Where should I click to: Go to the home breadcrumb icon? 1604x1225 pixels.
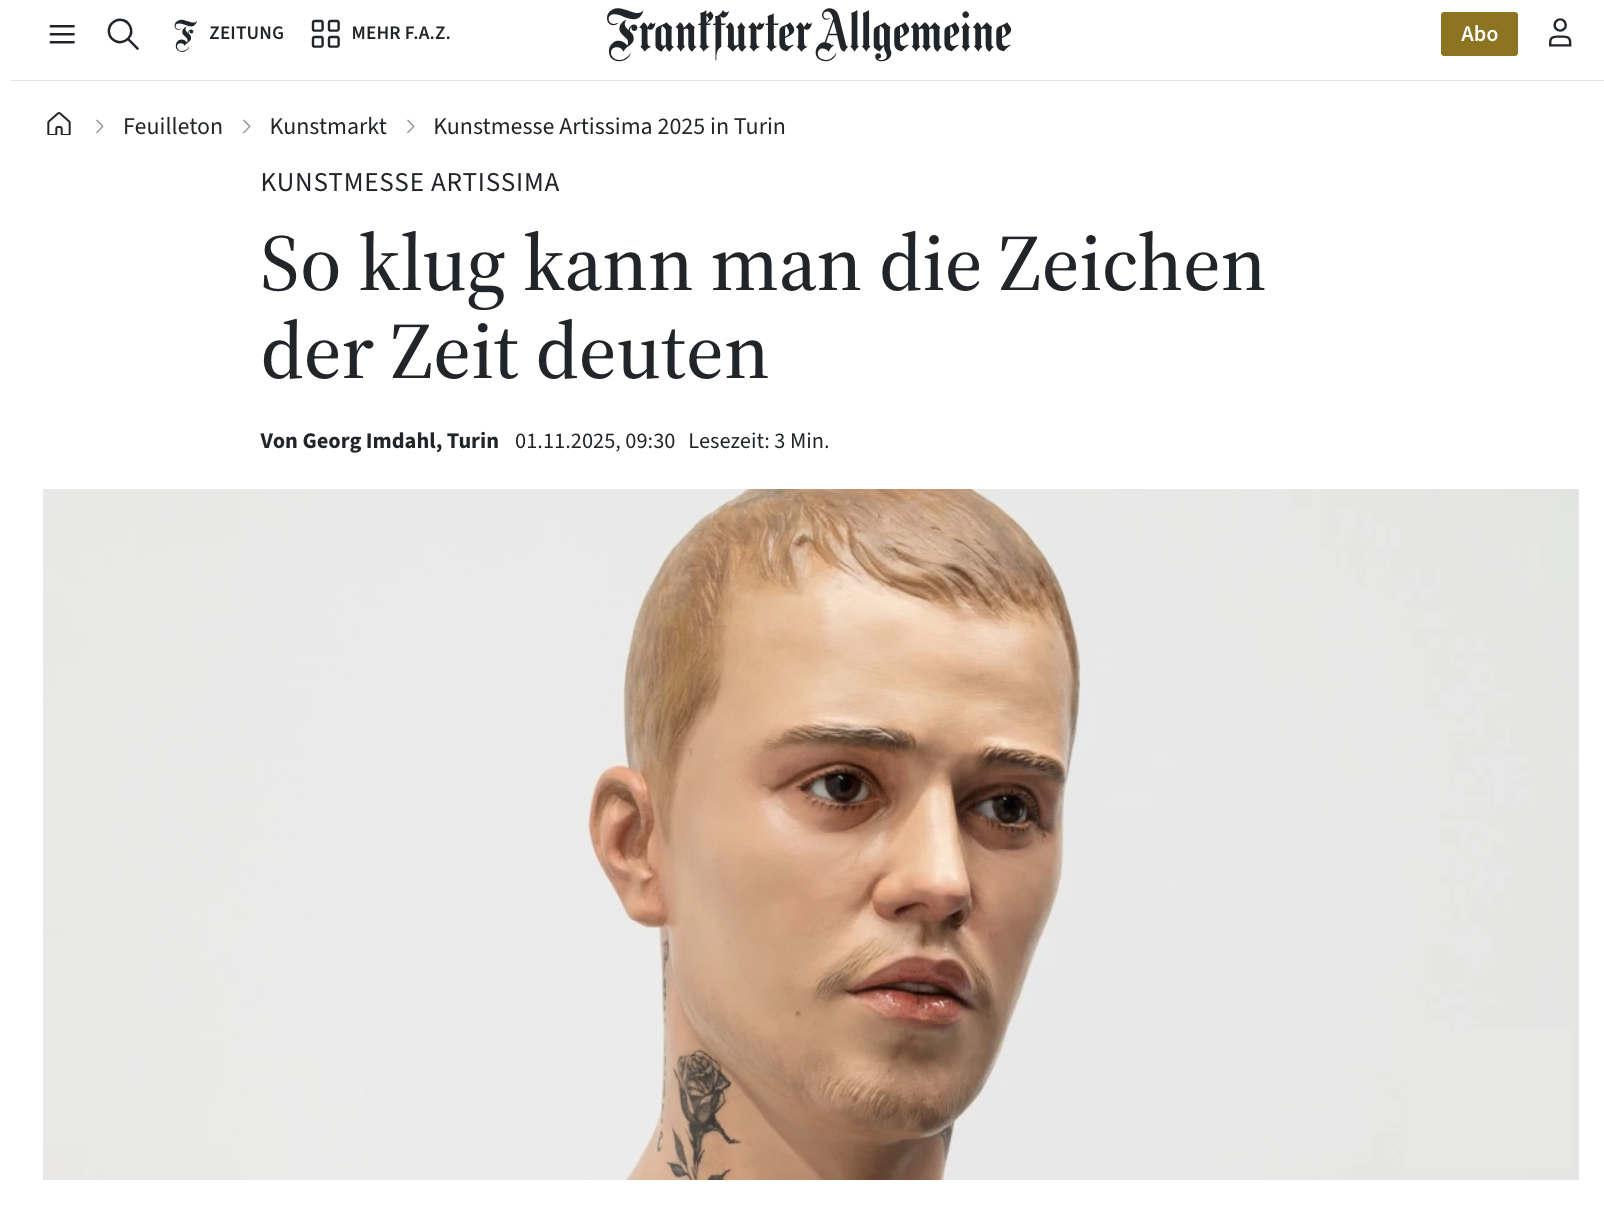59,124
